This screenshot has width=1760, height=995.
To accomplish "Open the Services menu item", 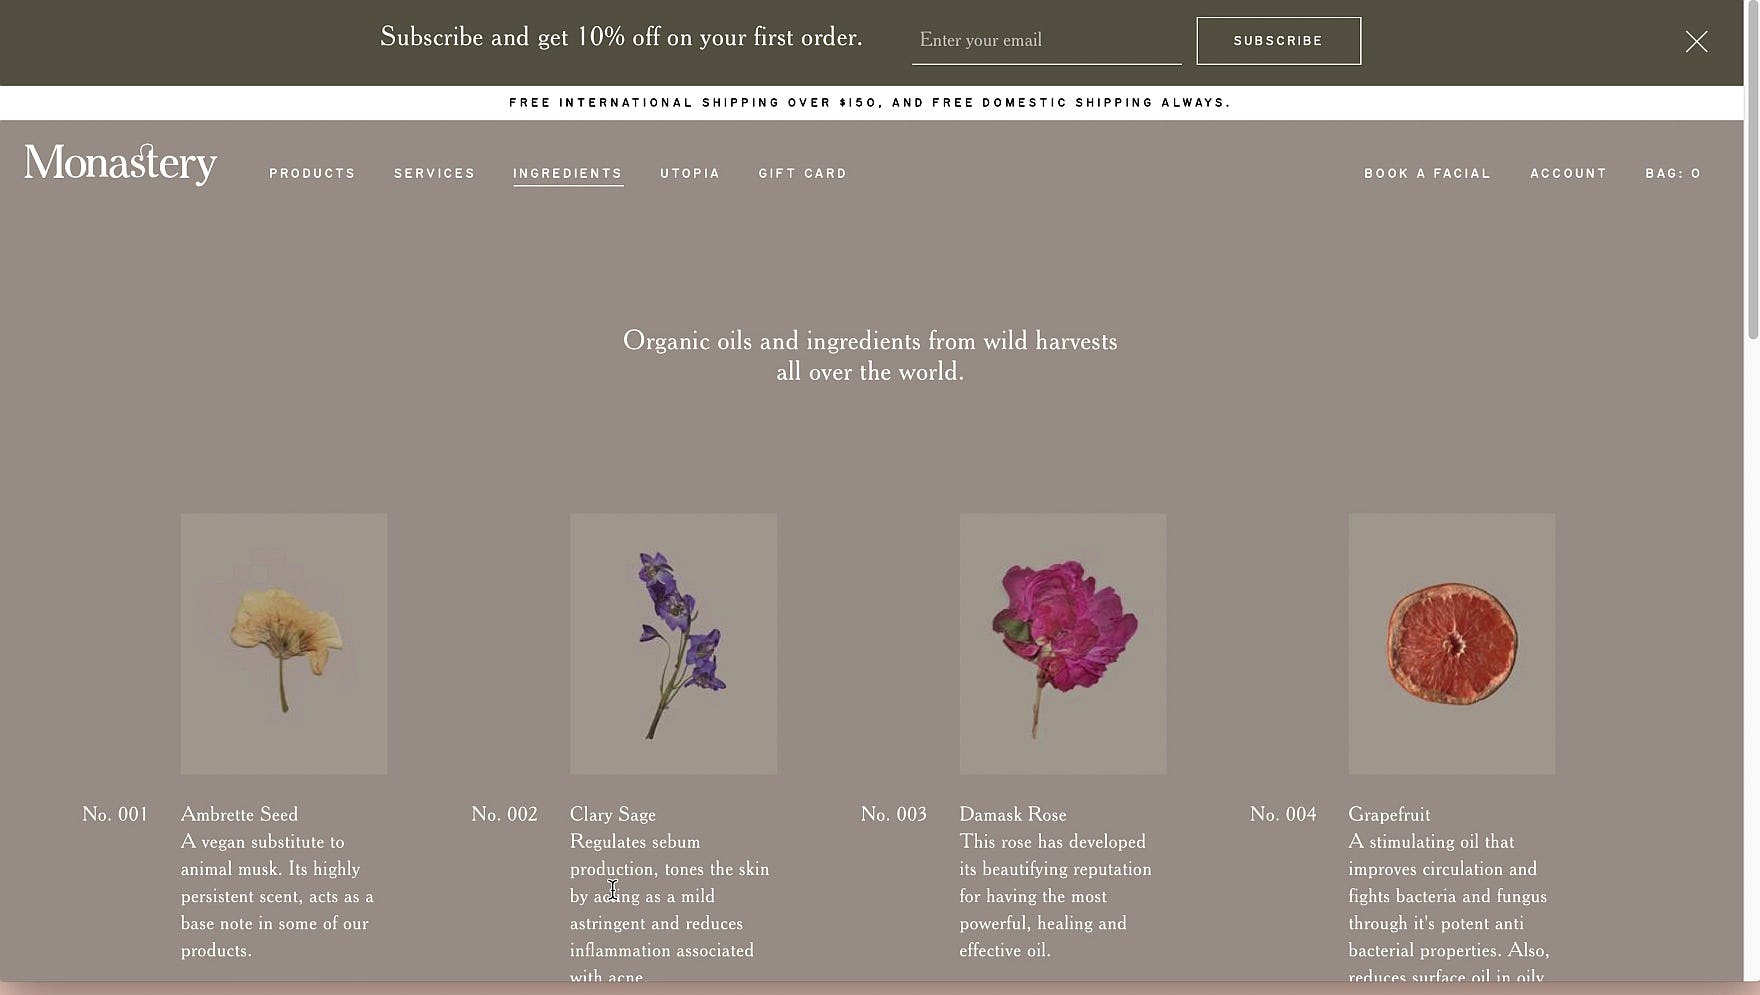I will pos(434,174).
